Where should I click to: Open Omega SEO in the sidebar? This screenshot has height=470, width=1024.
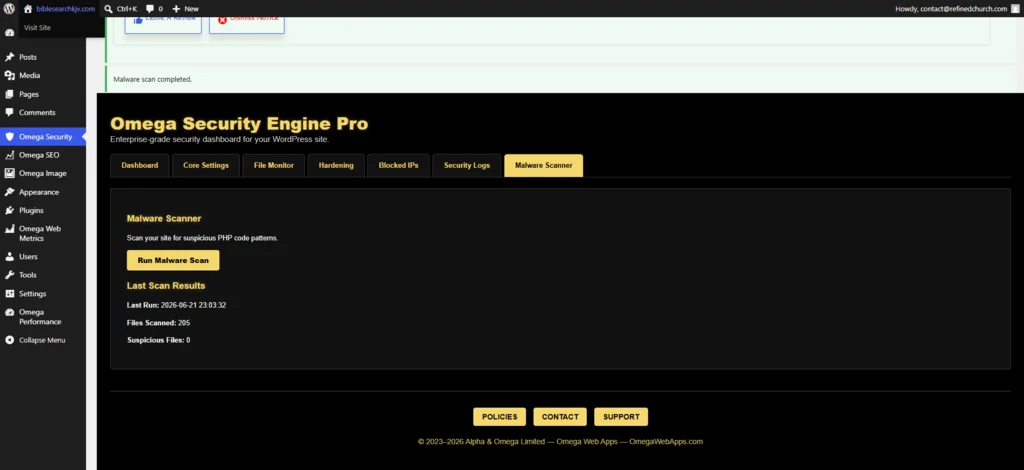click(x=43, y=155)
